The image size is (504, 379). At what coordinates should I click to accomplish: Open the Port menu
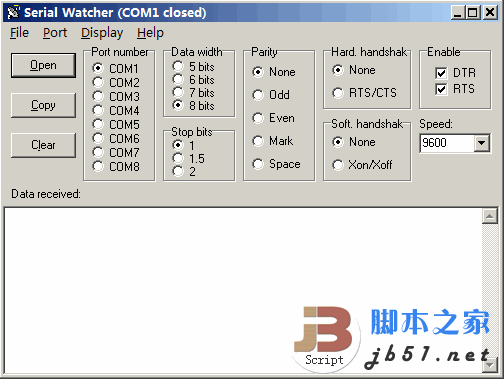pyautogui.click(x=55, y=33)
